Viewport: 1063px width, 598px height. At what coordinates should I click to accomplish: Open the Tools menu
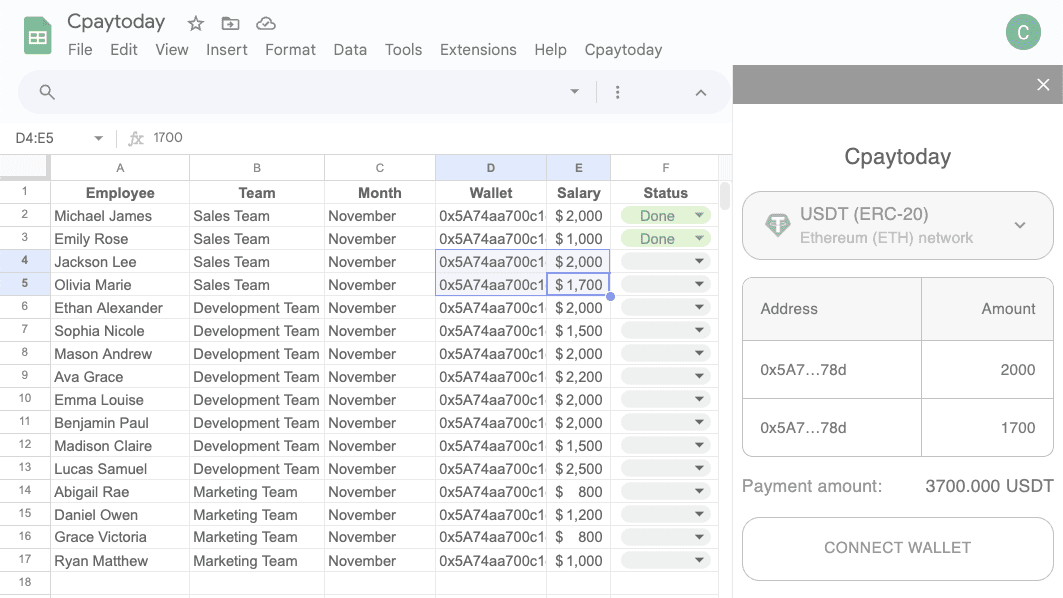pos(403,49)
